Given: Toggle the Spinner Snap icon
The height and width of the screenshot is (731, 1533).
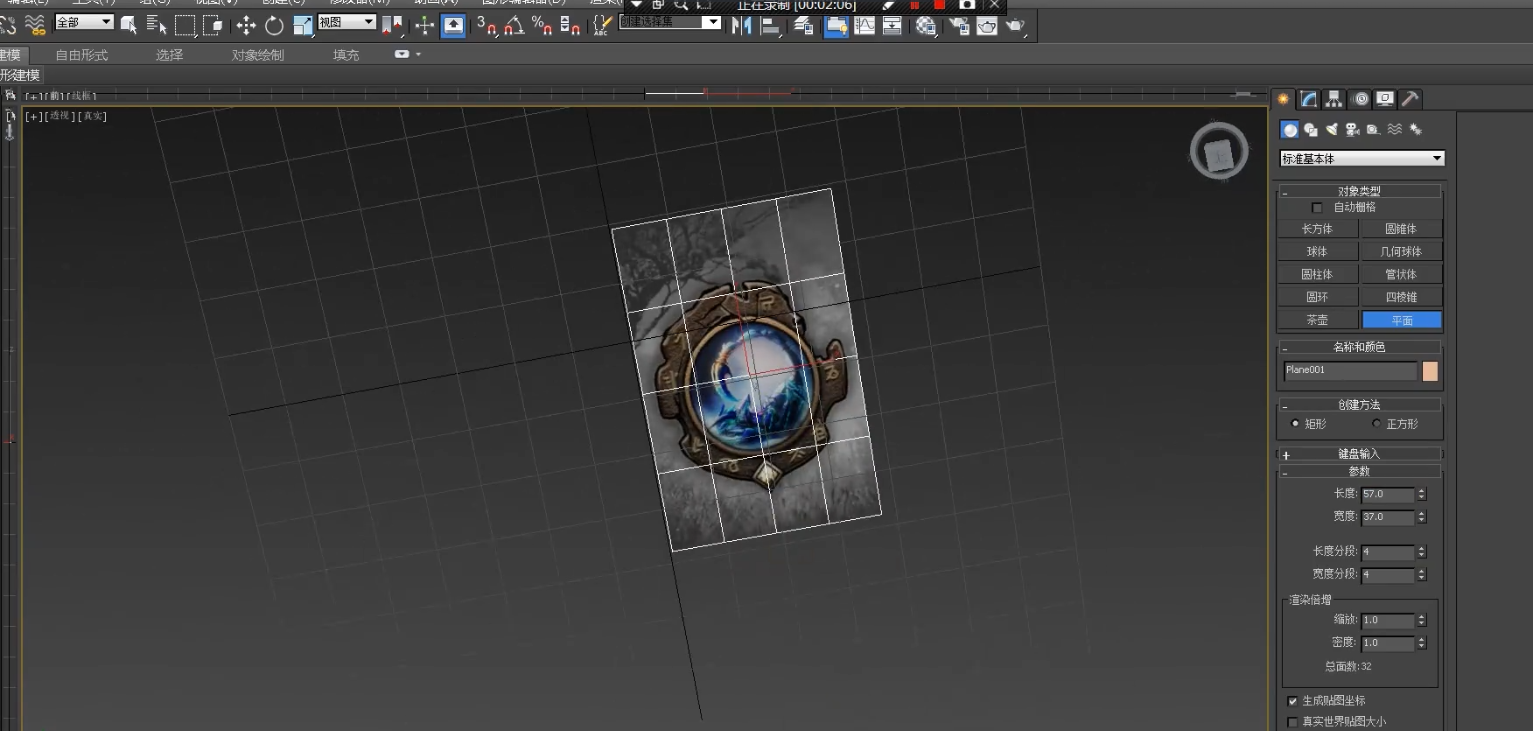Looking at the screenshot, I should coord(570,25).
